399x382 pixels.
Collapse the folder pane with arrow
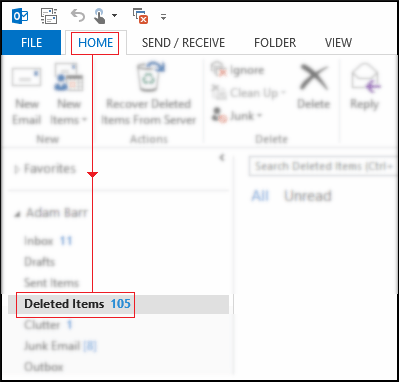click(x=222, y=157)
